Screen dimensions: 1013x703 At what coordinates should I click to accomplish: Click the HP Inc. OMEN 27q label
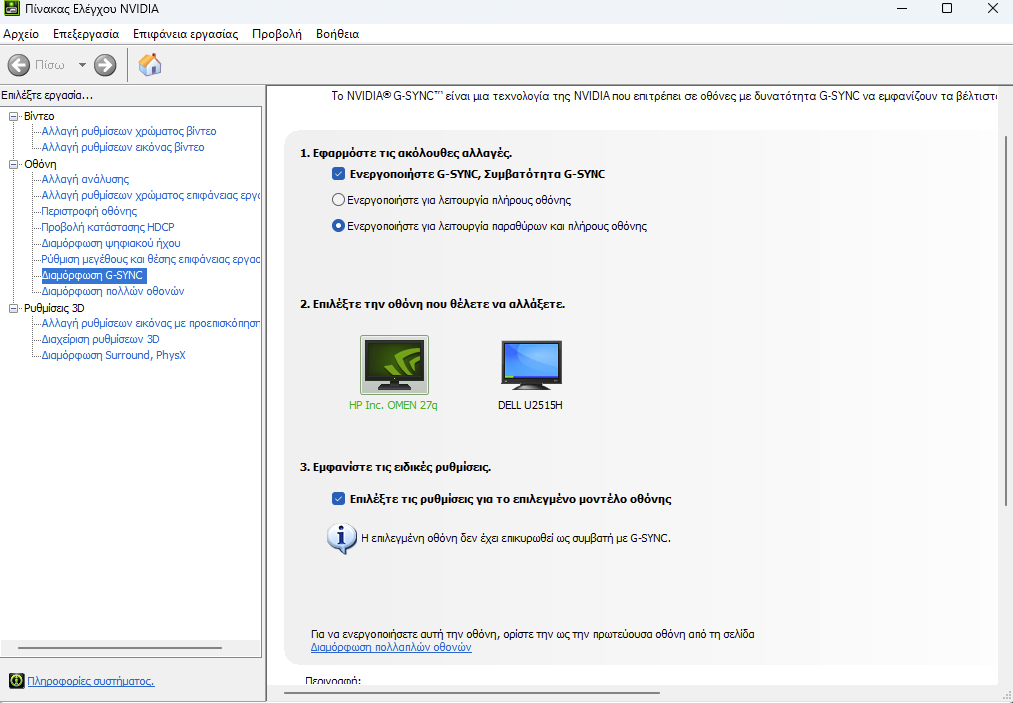point(393,405)
